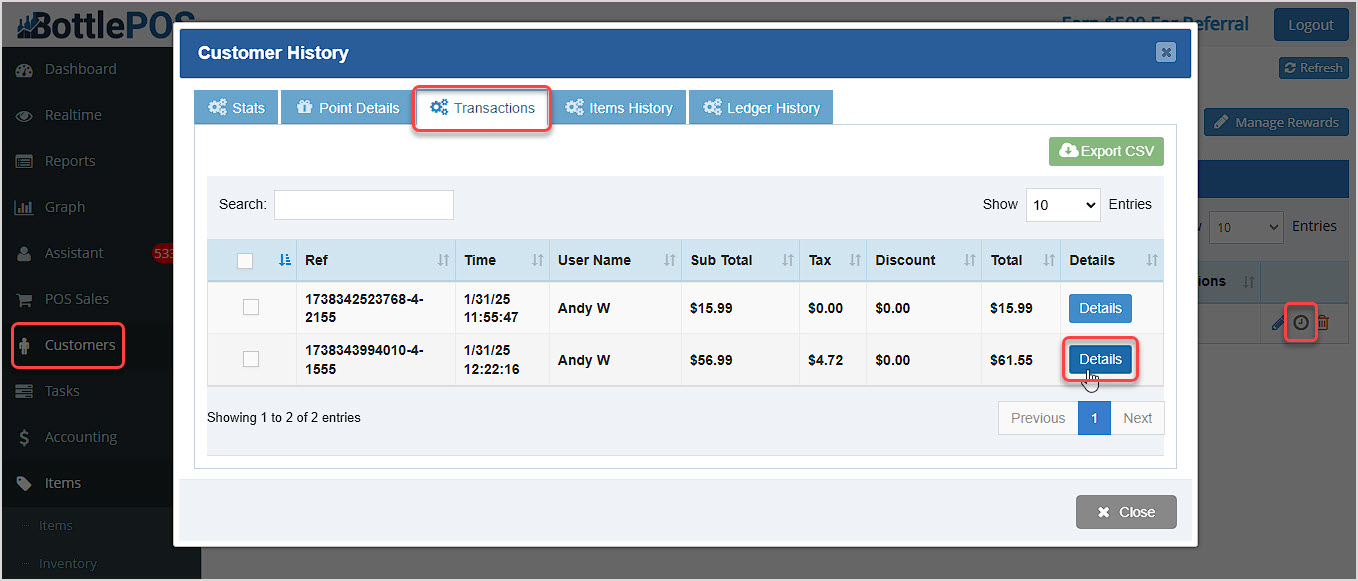This screenshot has height=581, width=1358.
Task: Open Realtime using the eye icon
Action: (x=24, y=115)
